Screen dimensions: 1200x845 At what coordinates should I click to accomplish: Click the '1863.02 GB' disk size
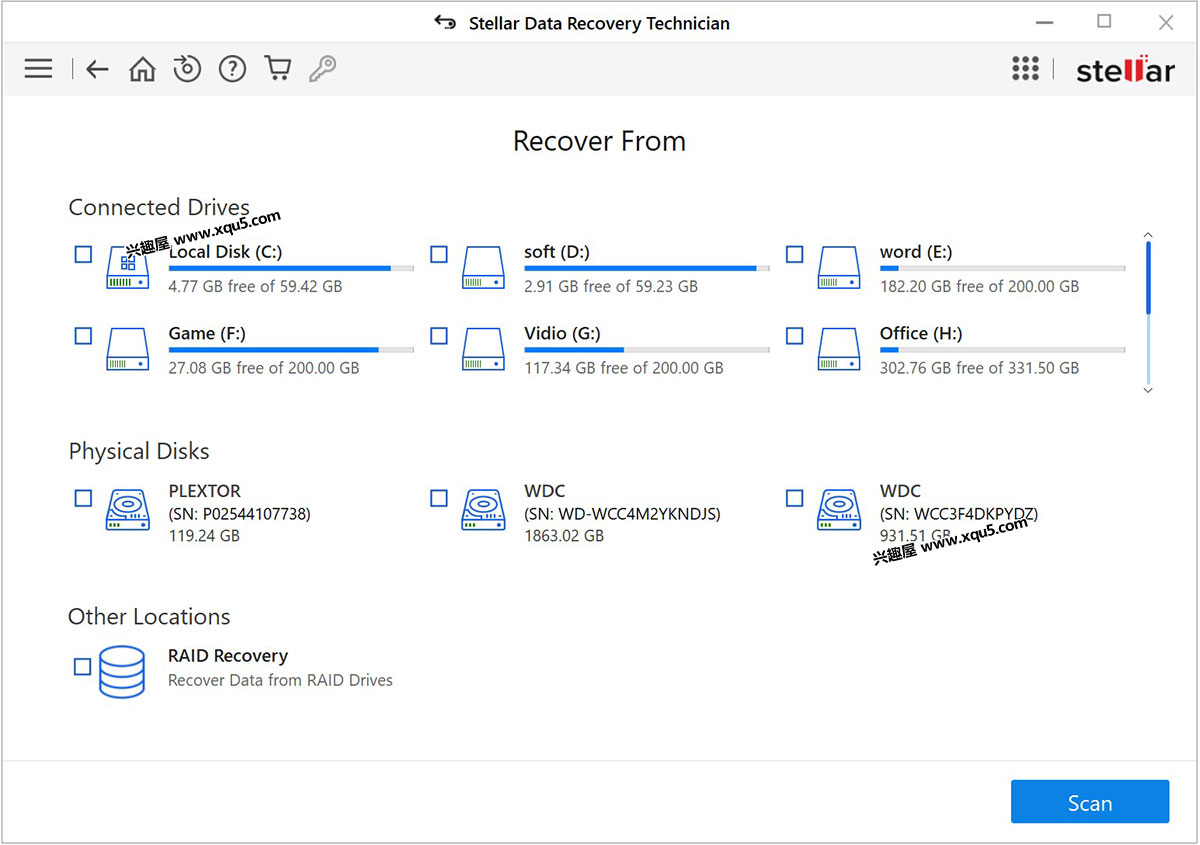(x=564, y=536)
